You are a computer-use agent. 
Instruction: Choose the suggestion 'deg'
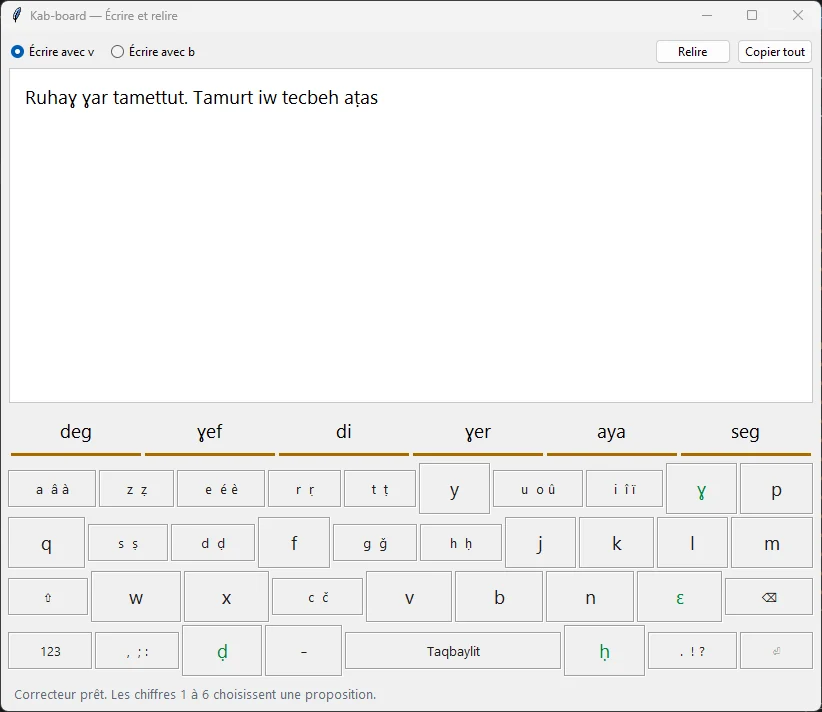(x=76, y=434)
